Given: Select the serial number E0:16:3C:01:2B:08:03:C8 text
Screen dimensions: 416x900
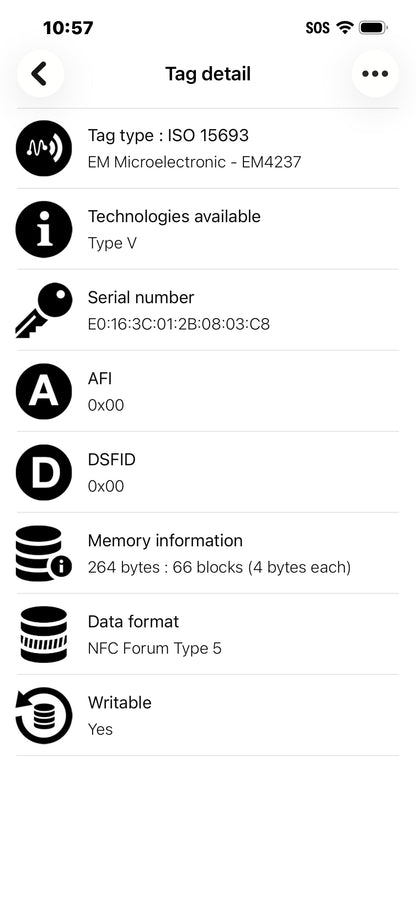Looking at the screenshot, I should pos(179,324).
